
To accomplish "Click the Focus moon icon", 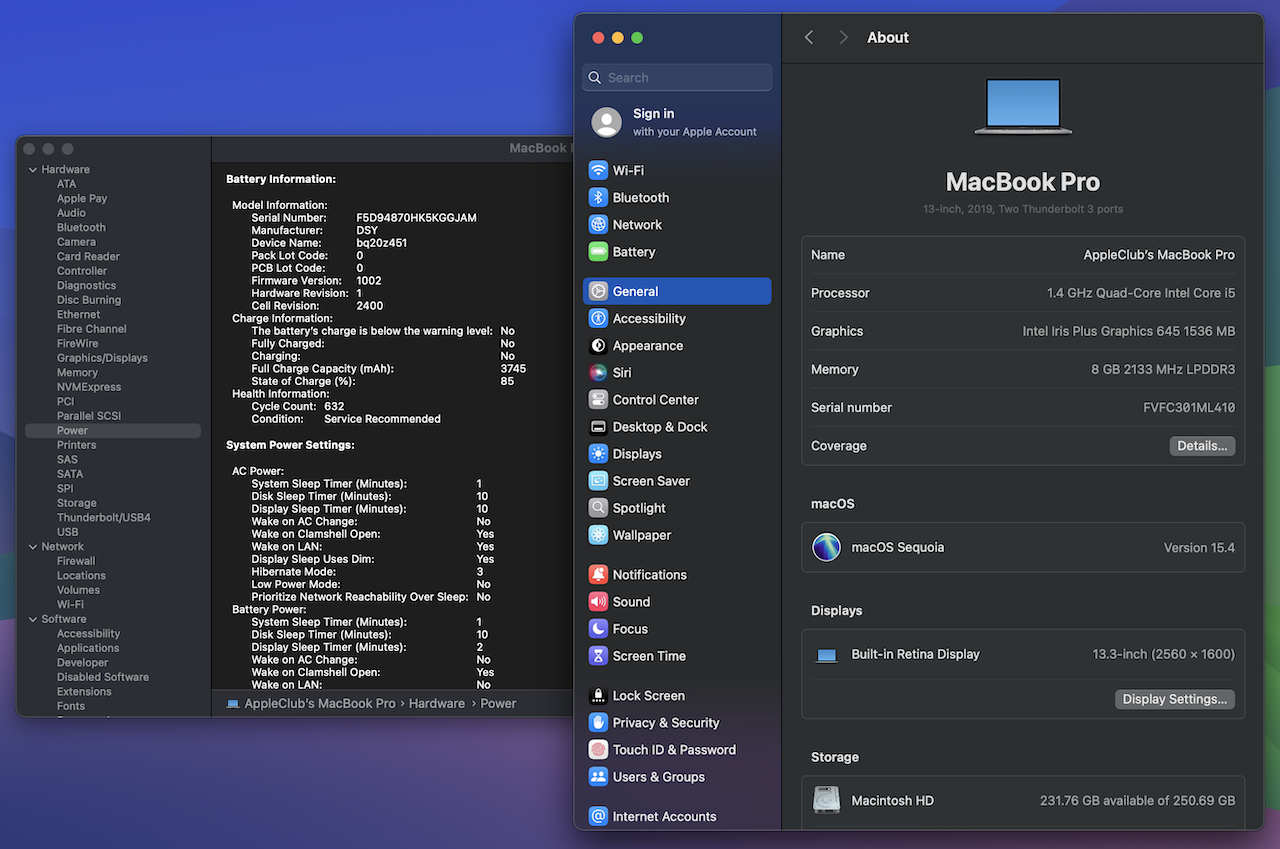I will point(598,628).
